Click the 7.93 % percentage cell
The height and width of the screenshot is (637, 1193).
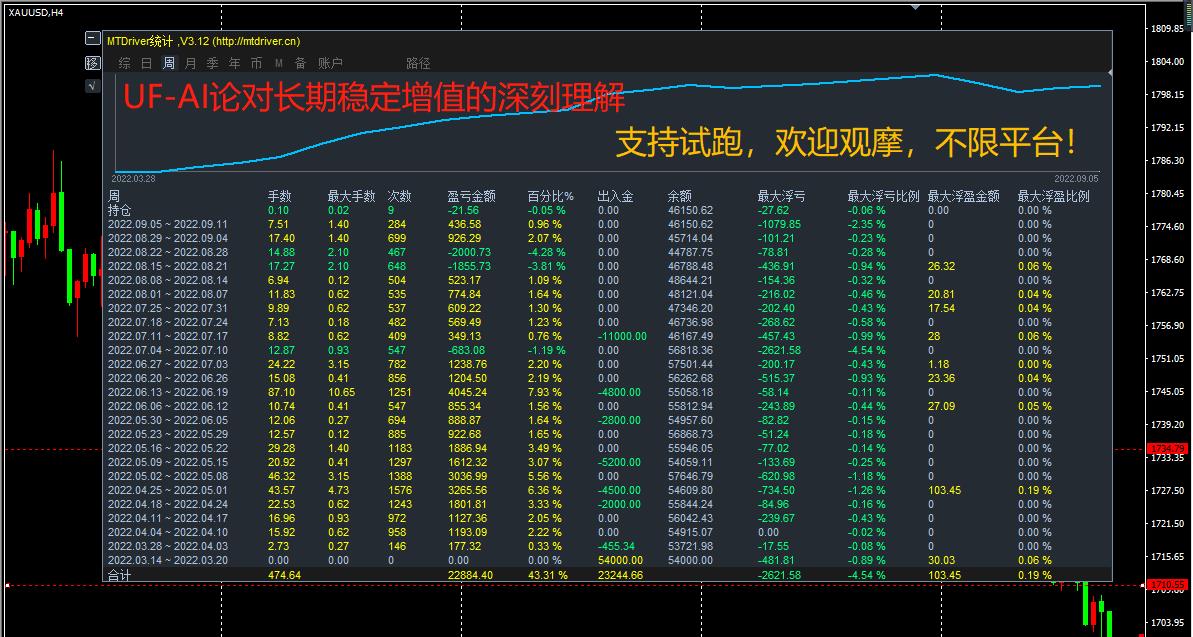[546, 392]
